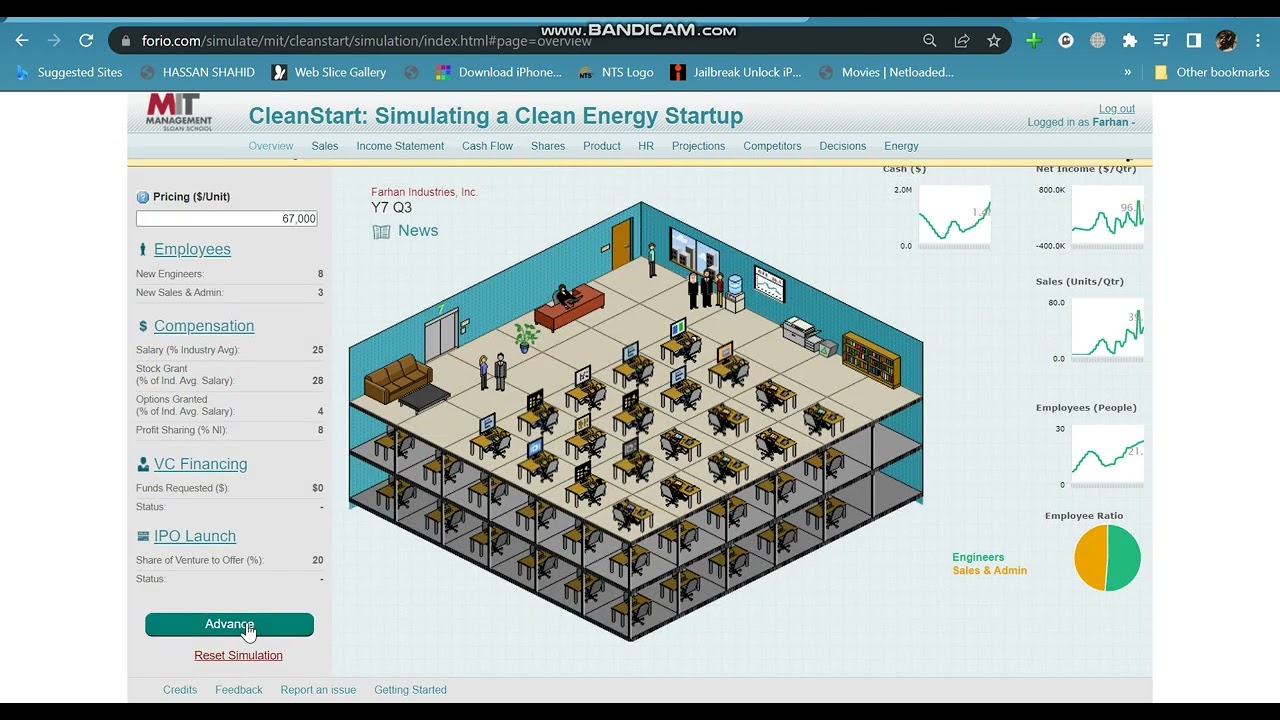Open the IPO Launch link
This screenshot has height=720, width=1280.
tap(195, 536)
